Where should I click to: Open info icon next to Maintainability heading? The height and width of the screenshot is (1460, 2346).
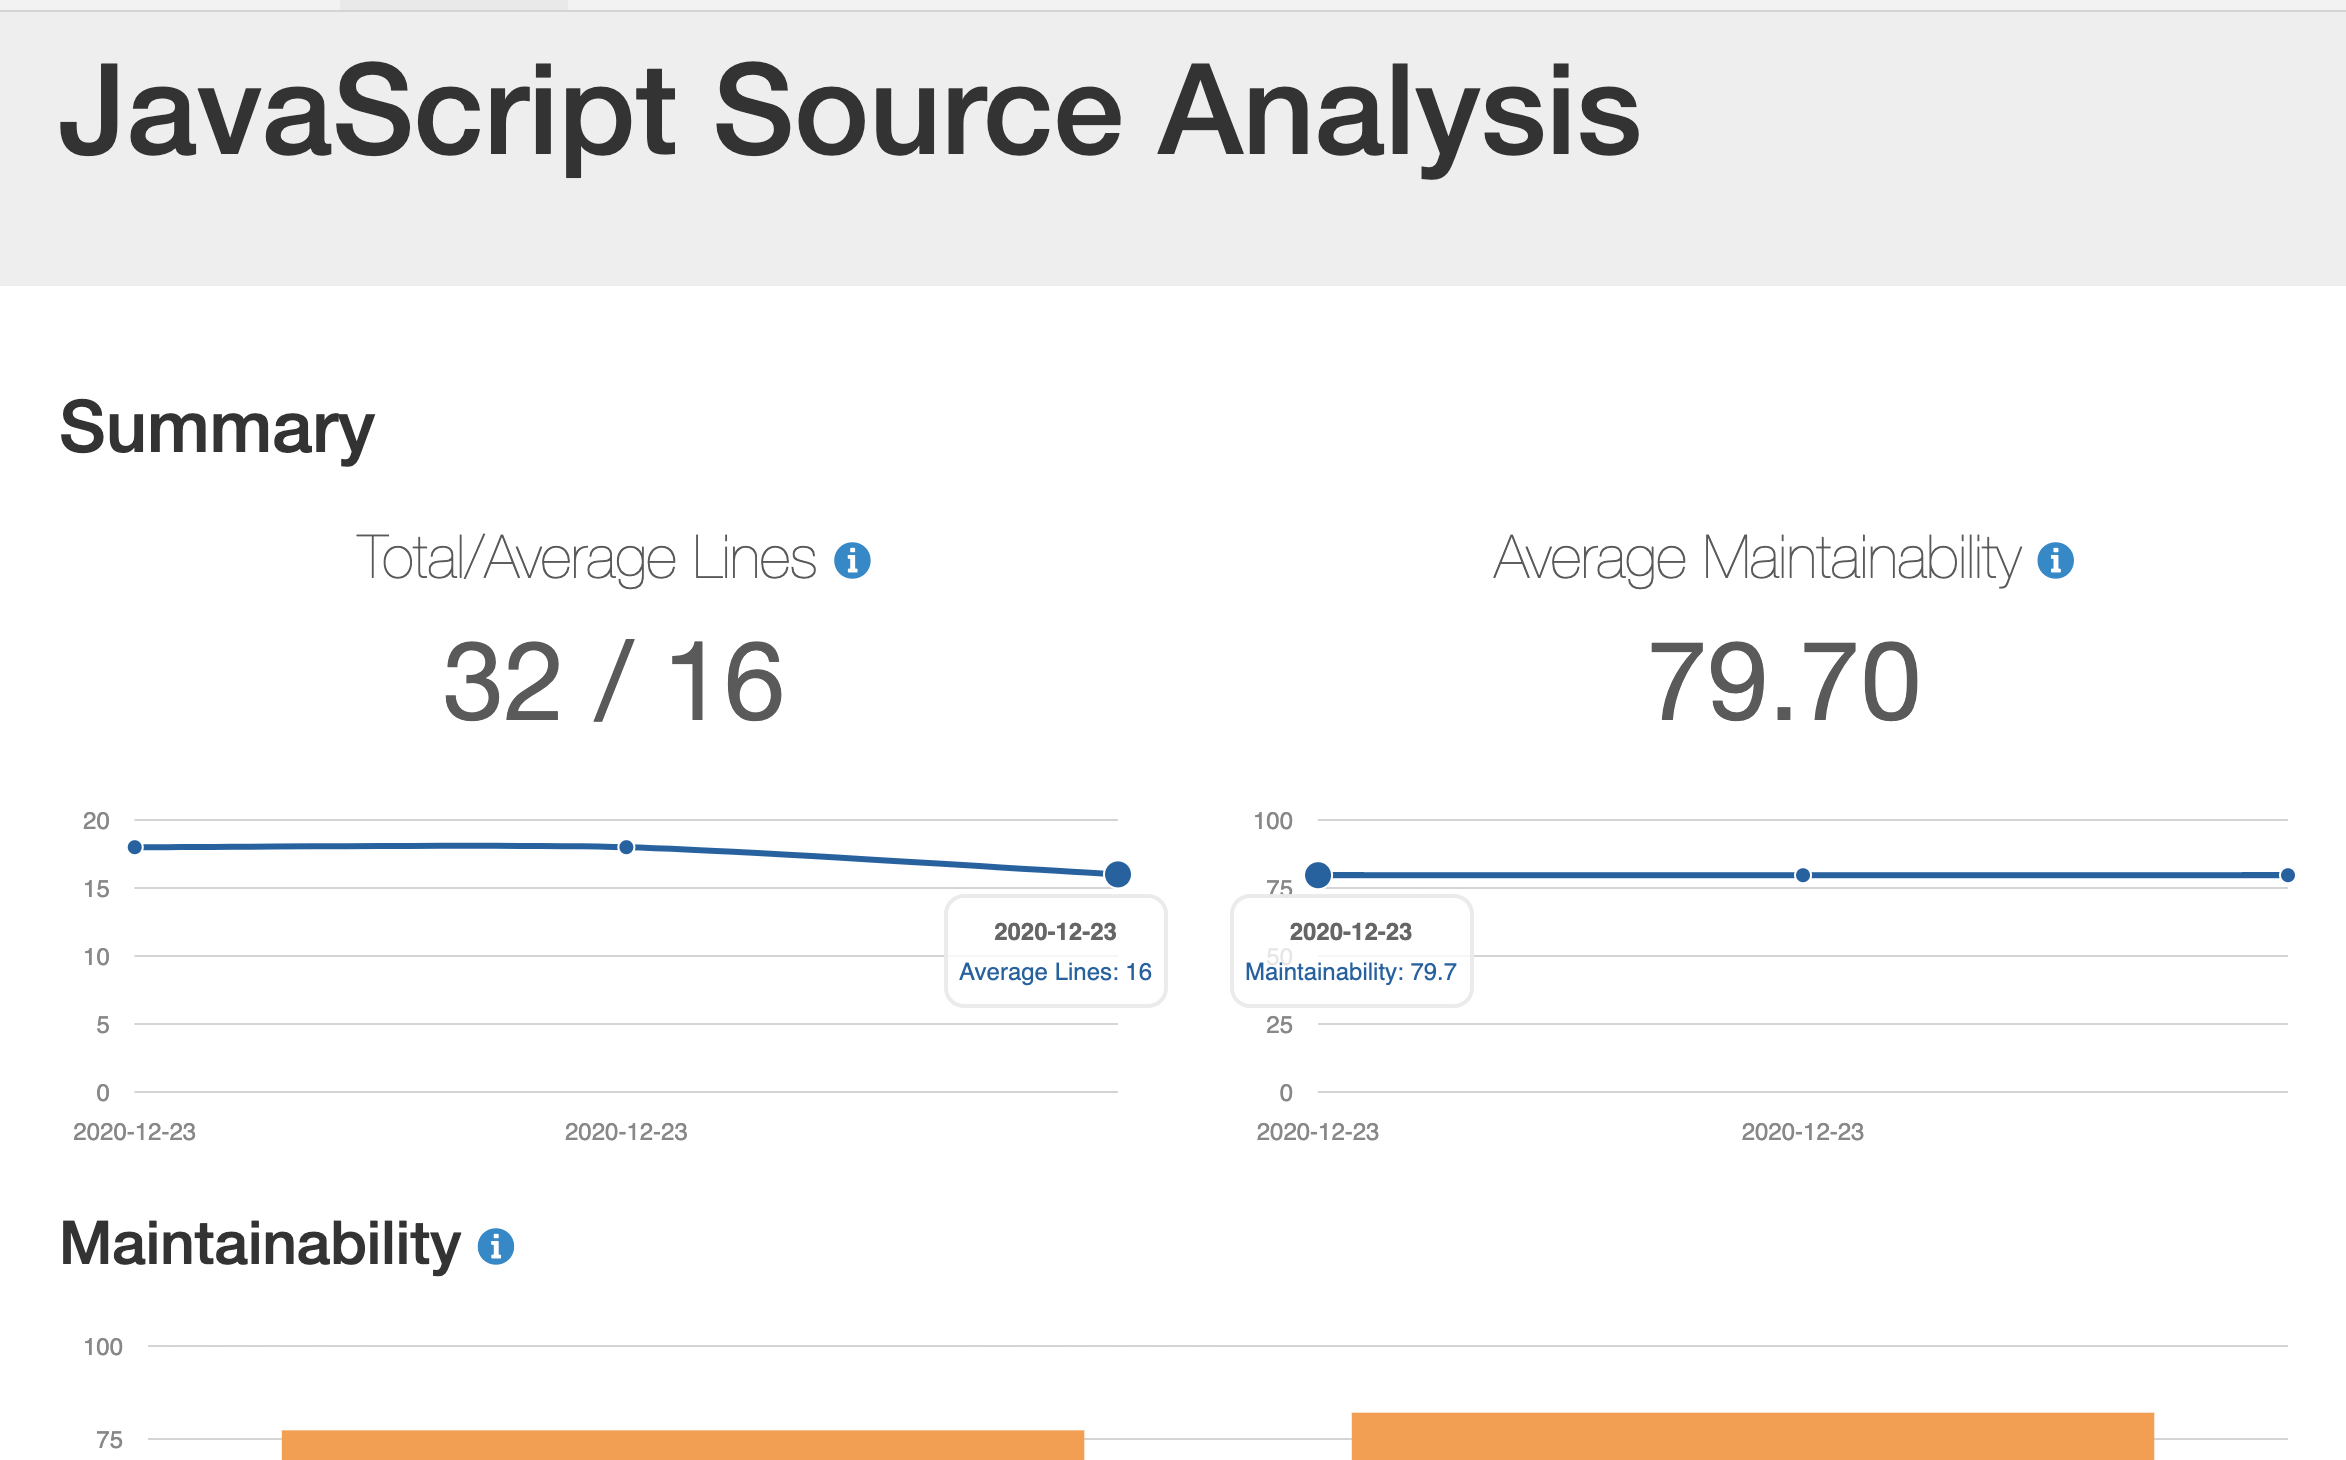495,1247
